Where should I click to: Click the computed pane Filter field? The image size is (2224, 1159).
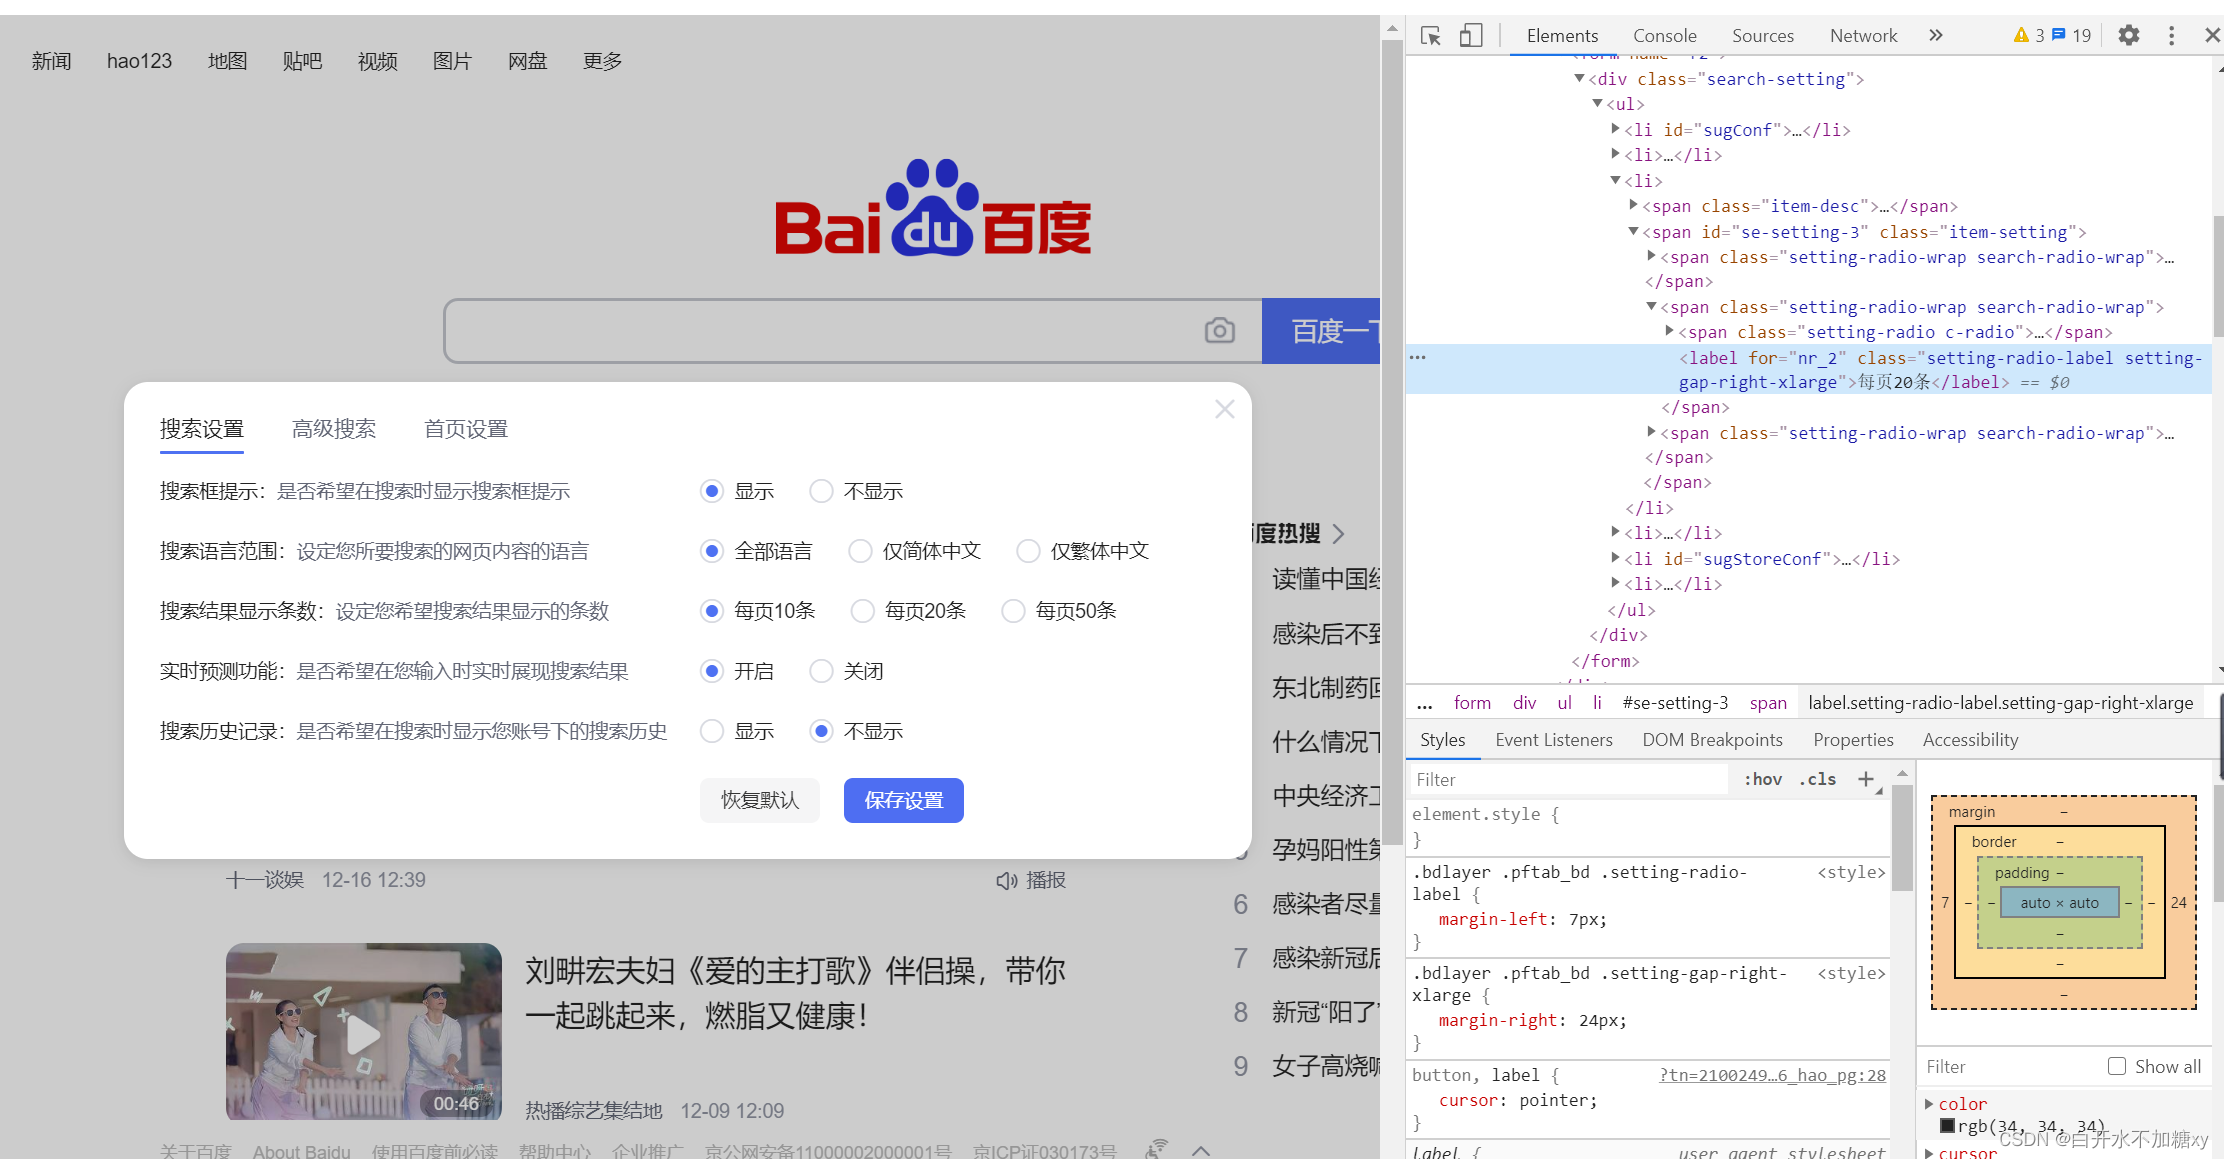click(x=2010, y=1066)
